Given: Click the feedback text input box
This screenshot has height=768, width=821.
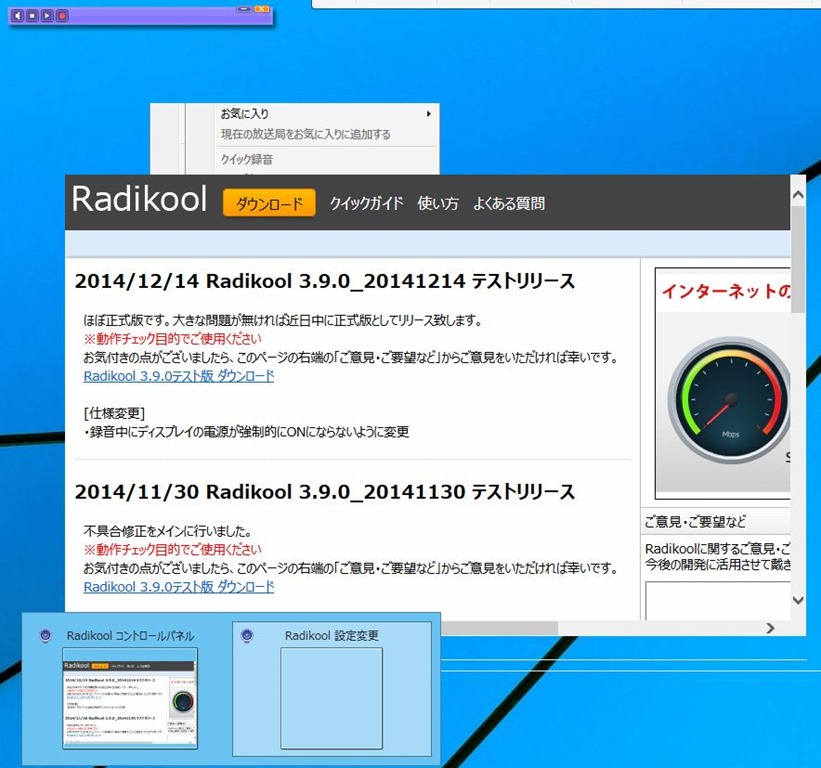Looking at the screenshot, I should coord(718,600).
